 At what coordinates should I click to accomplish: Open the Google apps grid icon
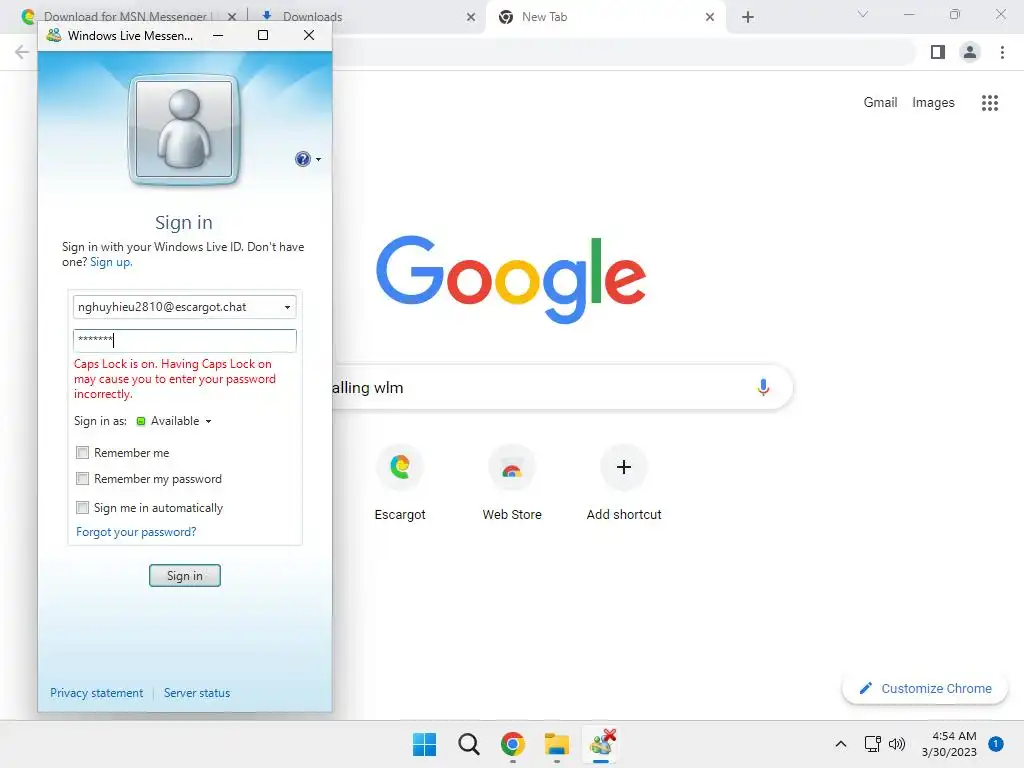(x=989, y=103)
